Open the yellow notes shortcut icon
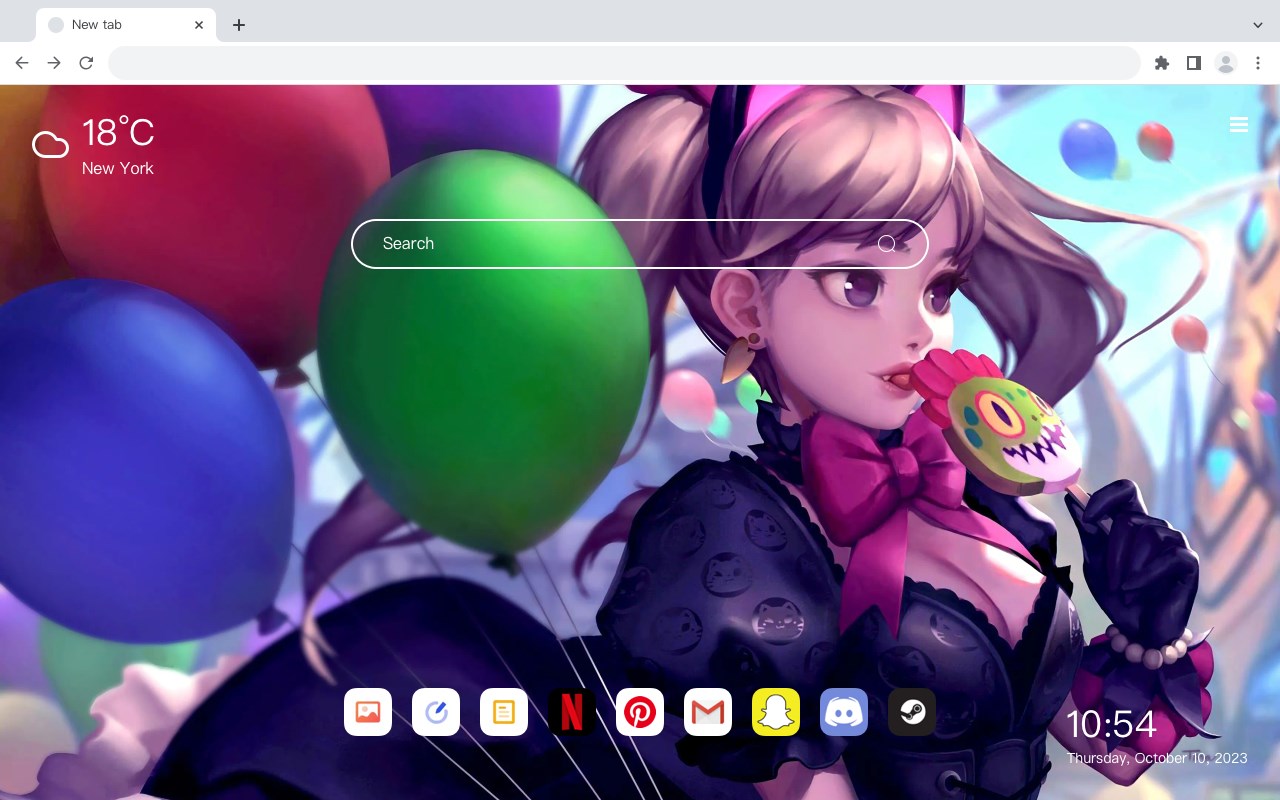This screenshot has width=1280, height=800. 504,712
